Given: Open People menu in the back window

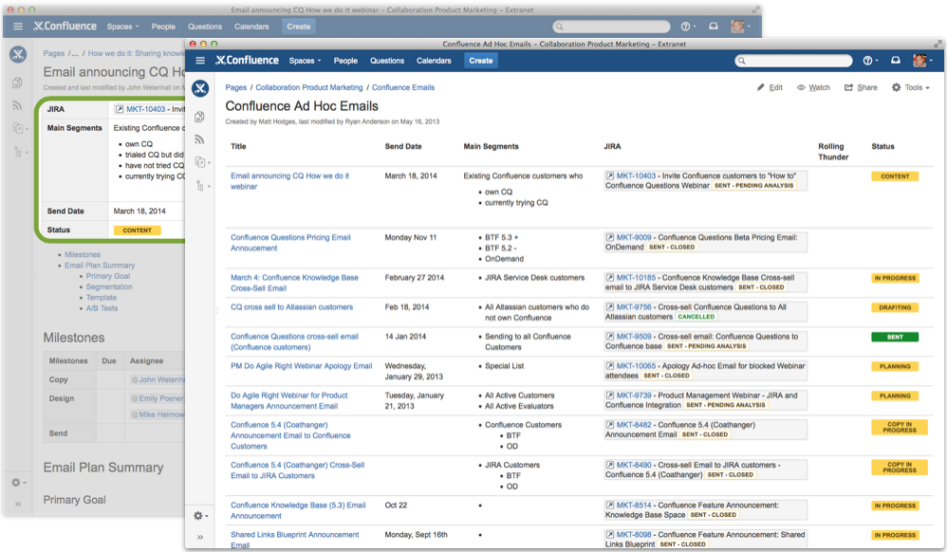Looking at the screenshot, I should click(x=163, y=27).
